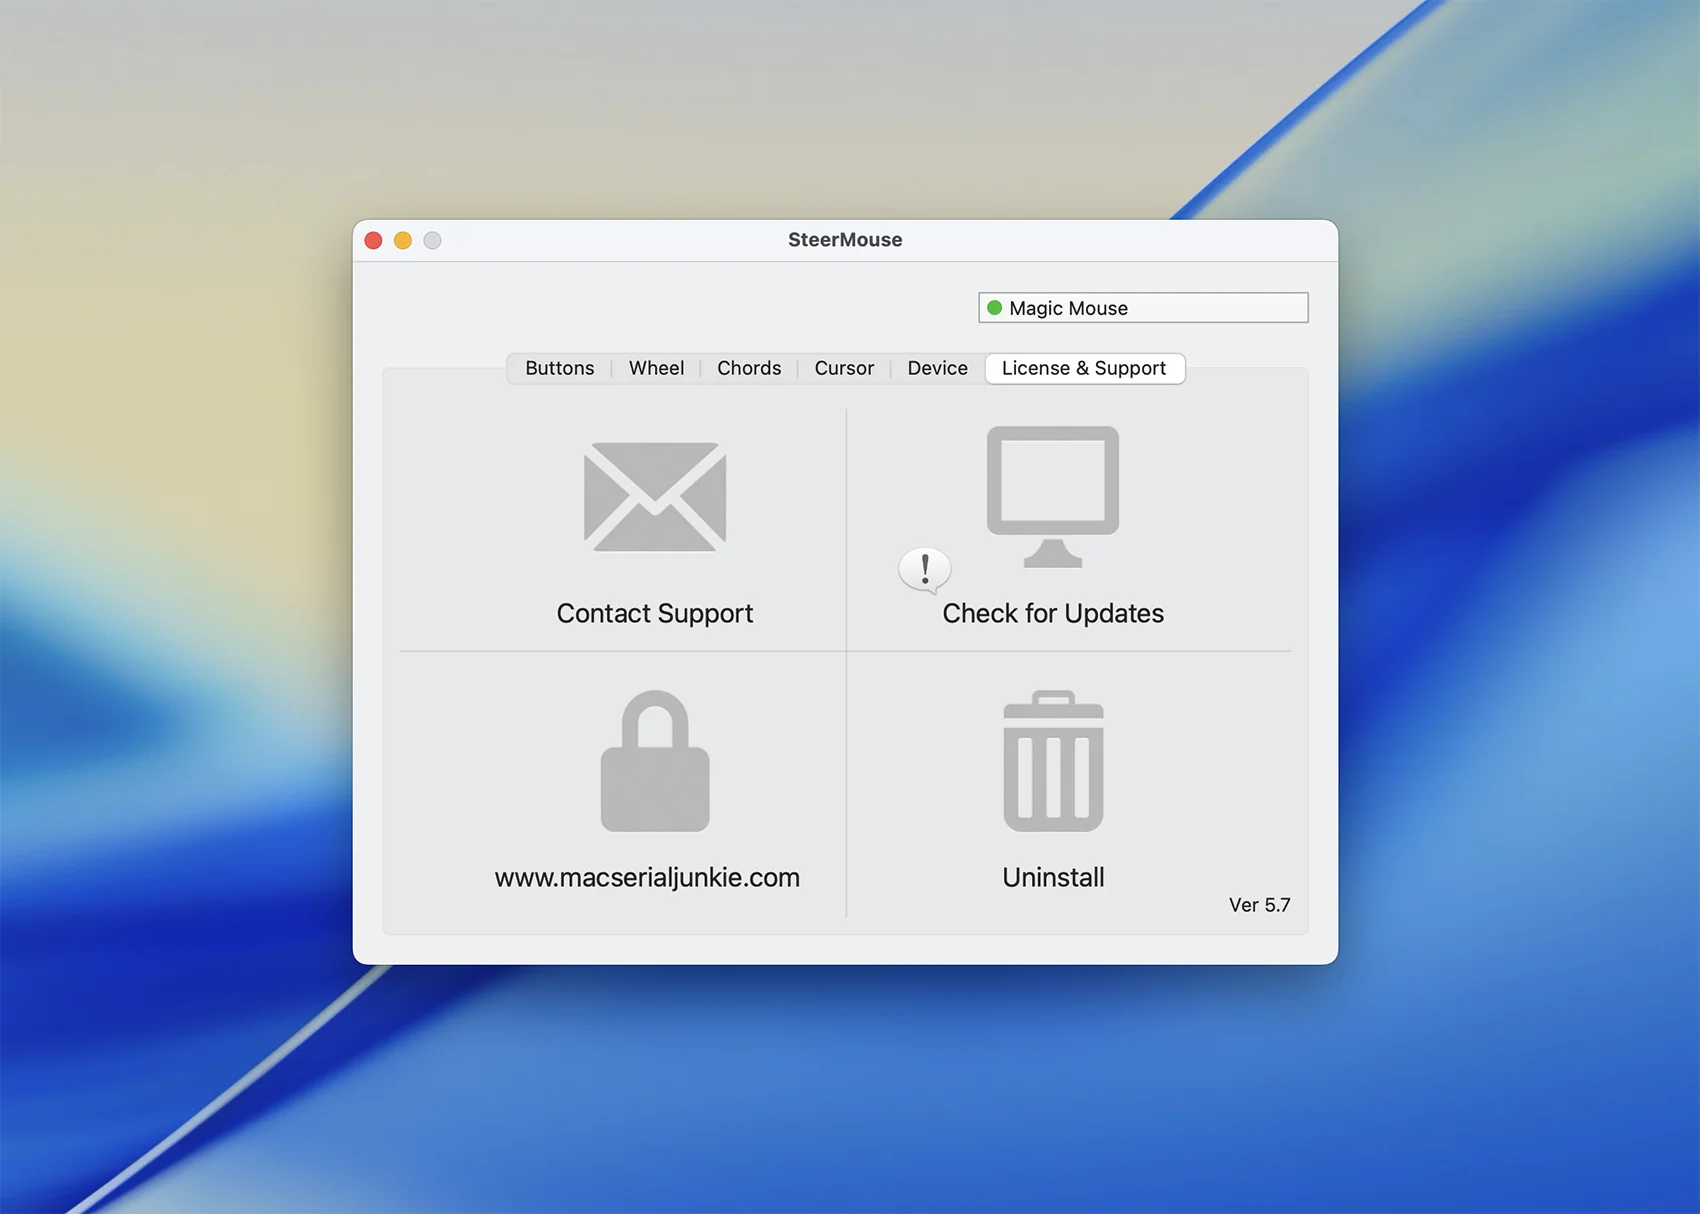This screenshot has width=1700, height=1214.
Task: Click the monitor Check for Updates icon
Action: (1053, 497)
